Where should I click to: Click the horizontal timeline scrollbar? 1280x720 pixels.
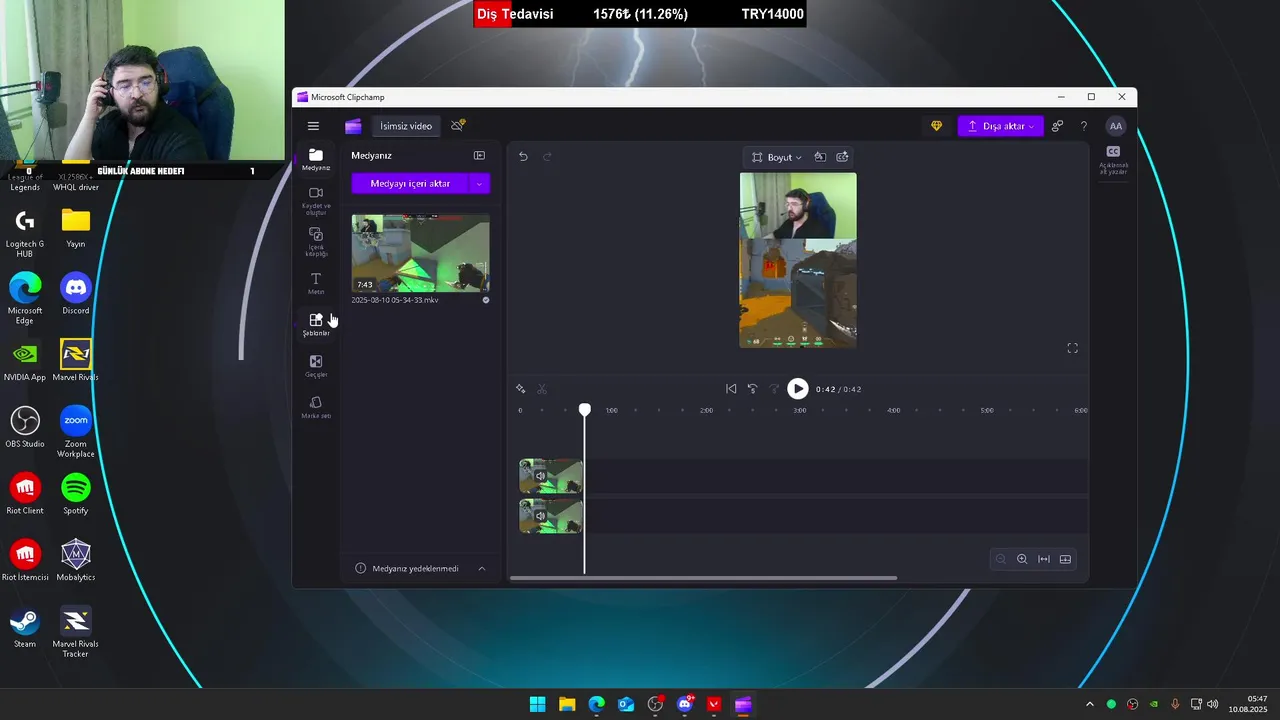pyautogui.click(x=703, y=577)
